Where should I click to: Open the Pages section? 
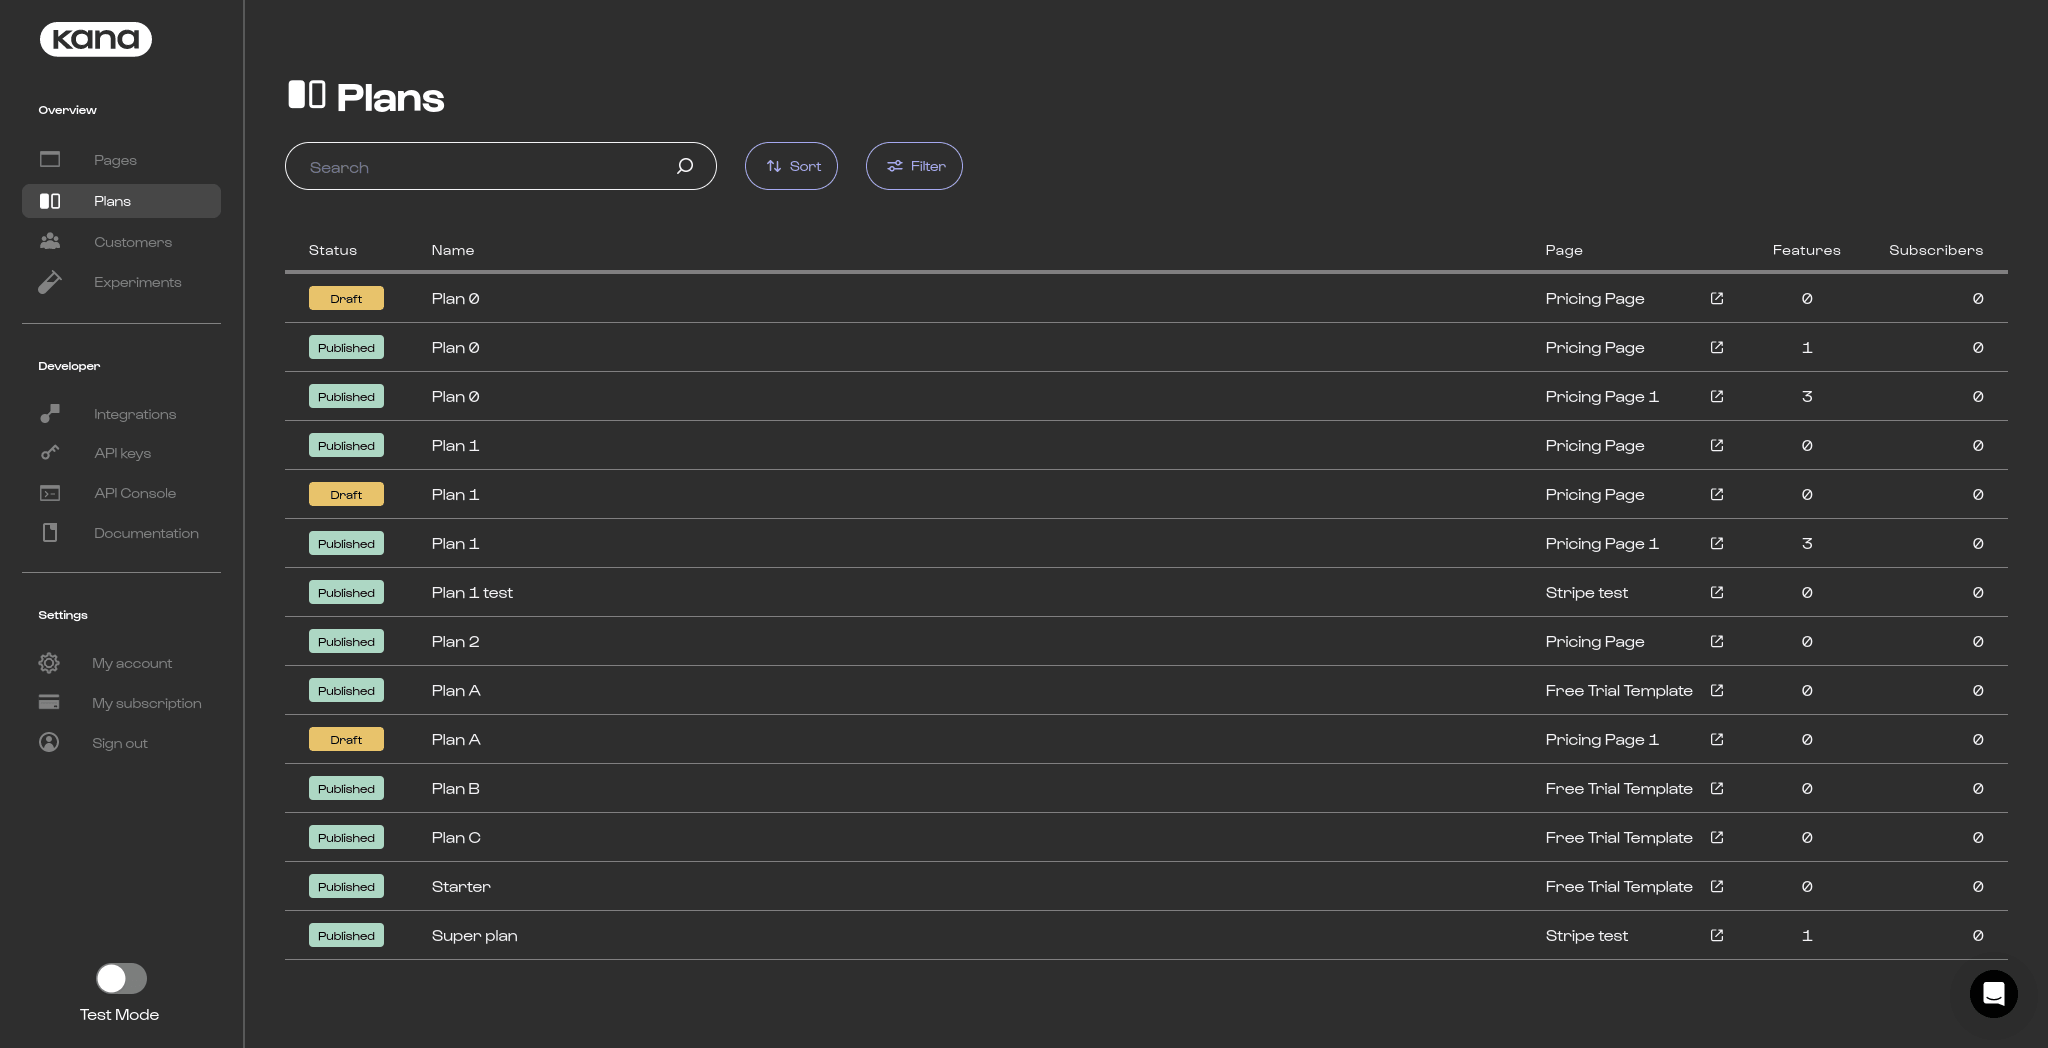(115, 160)
